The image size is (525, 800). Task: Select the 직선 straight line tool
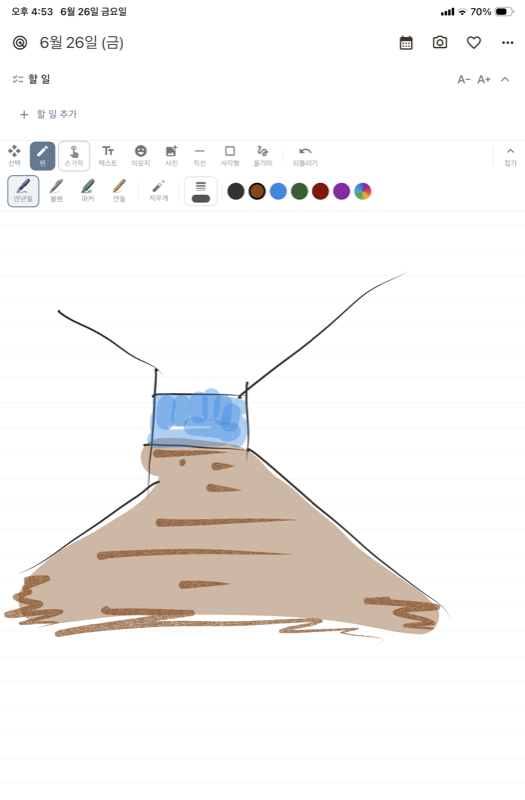(199, 156)
